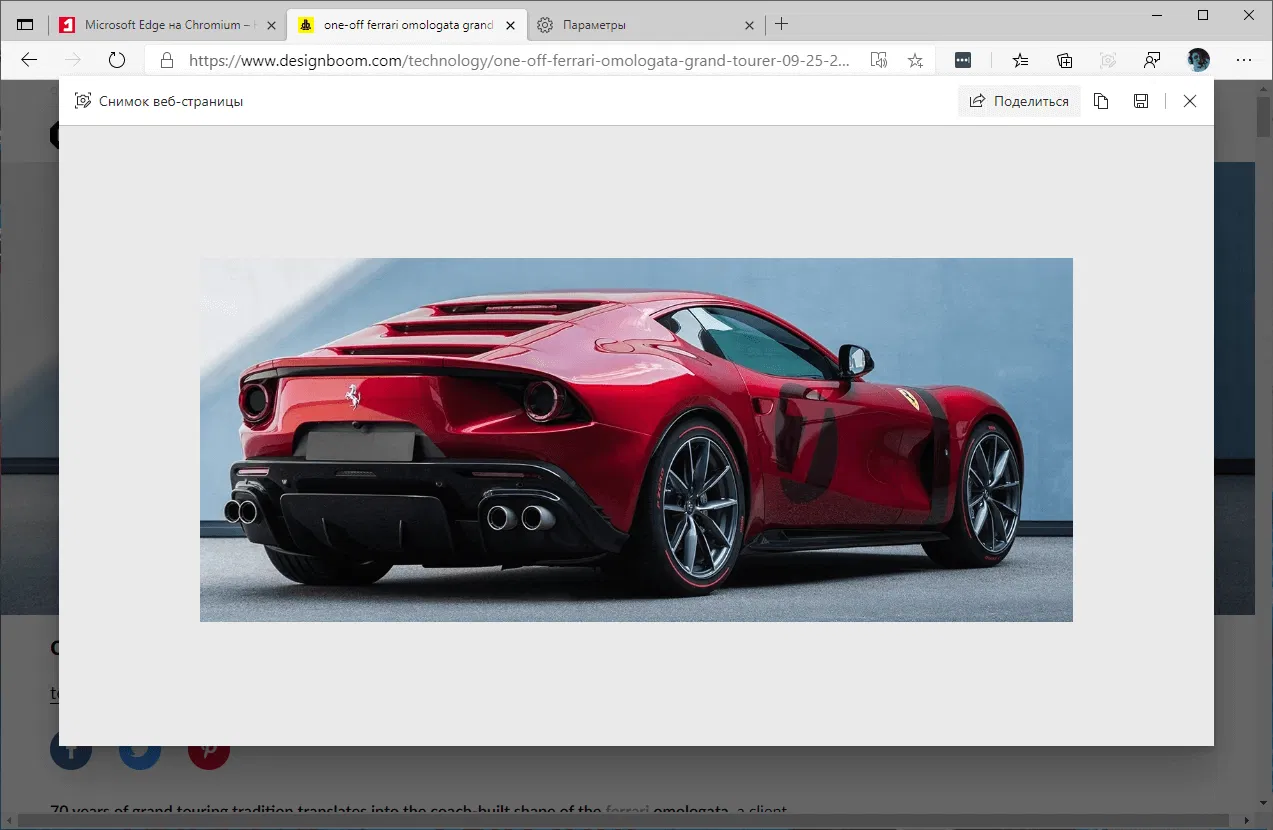Click the padlock icon in the address bar

[166, 60]
